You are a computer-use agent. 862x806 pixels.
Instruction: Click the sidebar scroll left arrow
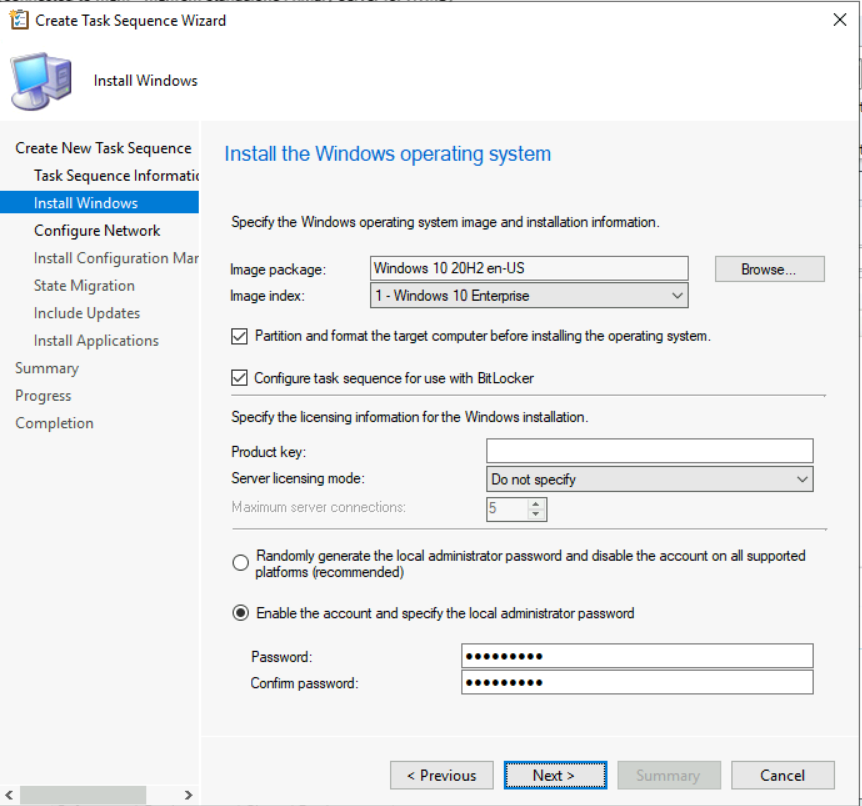[9, 795]
